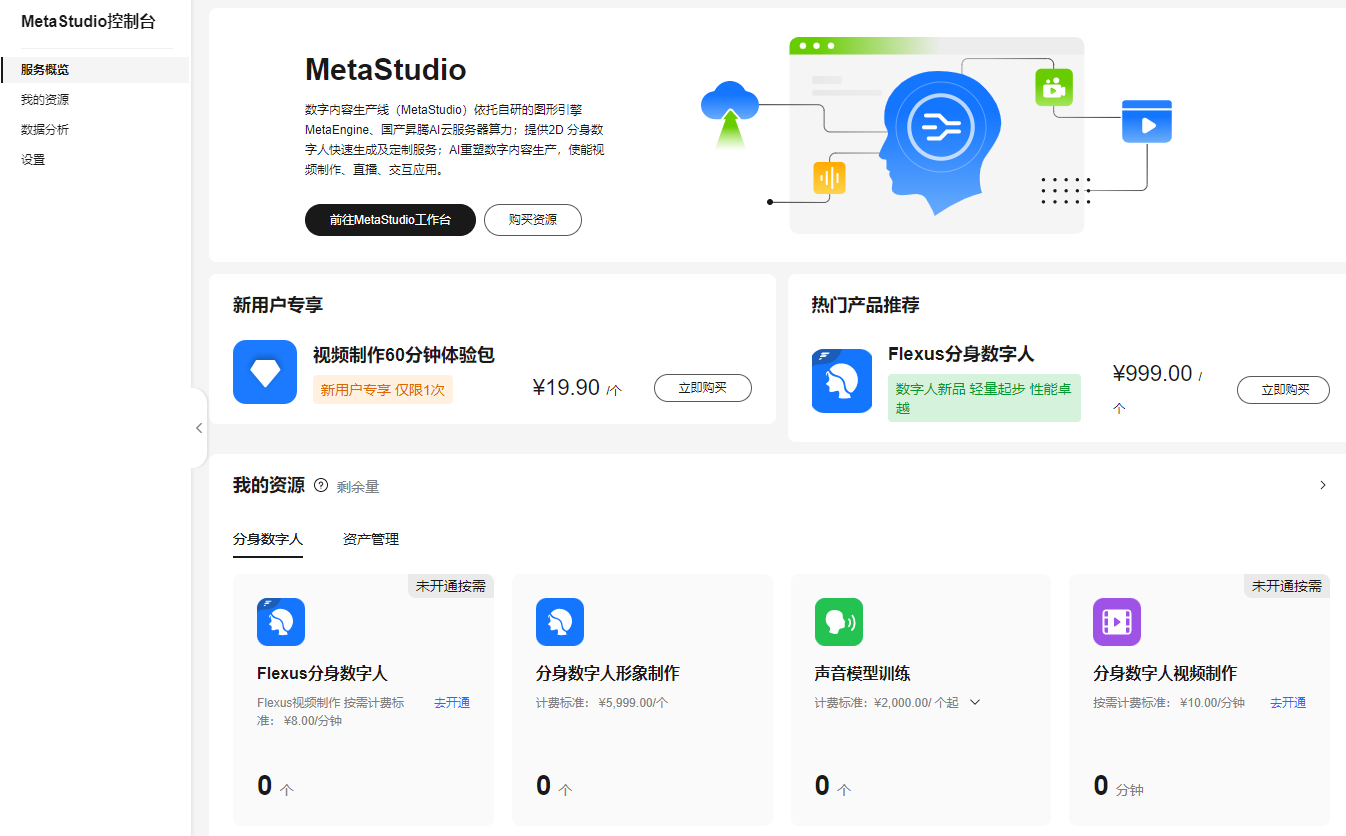The image size is (1346, 836).
Task: Click the 热门产品推荐 section heading
Action: pyautogui.click(x=865, y=305)
